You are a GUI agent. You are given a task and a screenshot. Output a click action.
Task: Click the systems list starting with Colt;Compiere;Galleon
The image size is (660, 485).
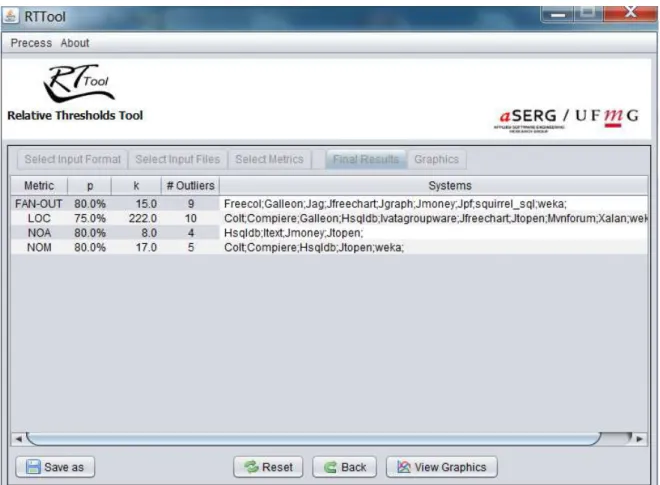coord(434,219)
